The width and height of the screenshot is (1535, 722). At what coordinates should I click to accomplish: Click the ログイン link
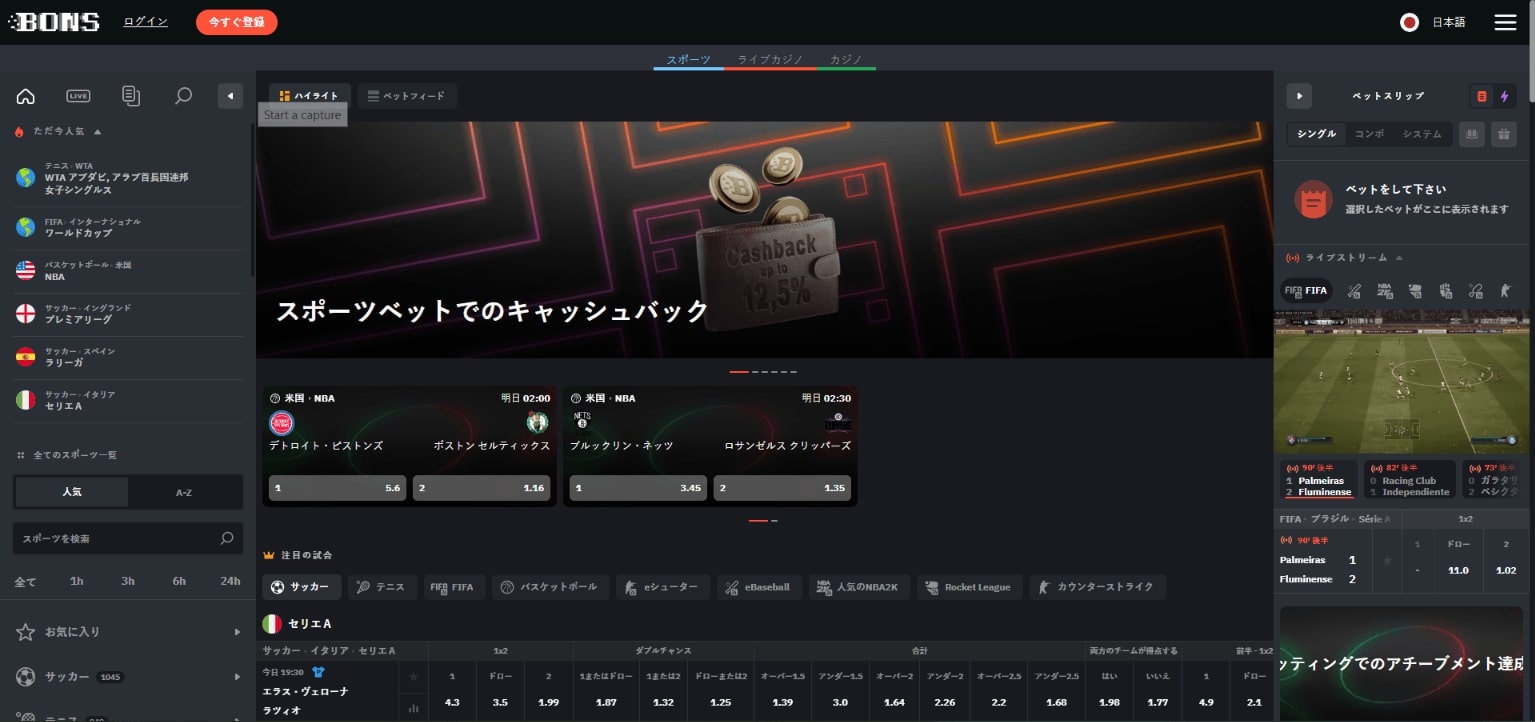(146, 22)
